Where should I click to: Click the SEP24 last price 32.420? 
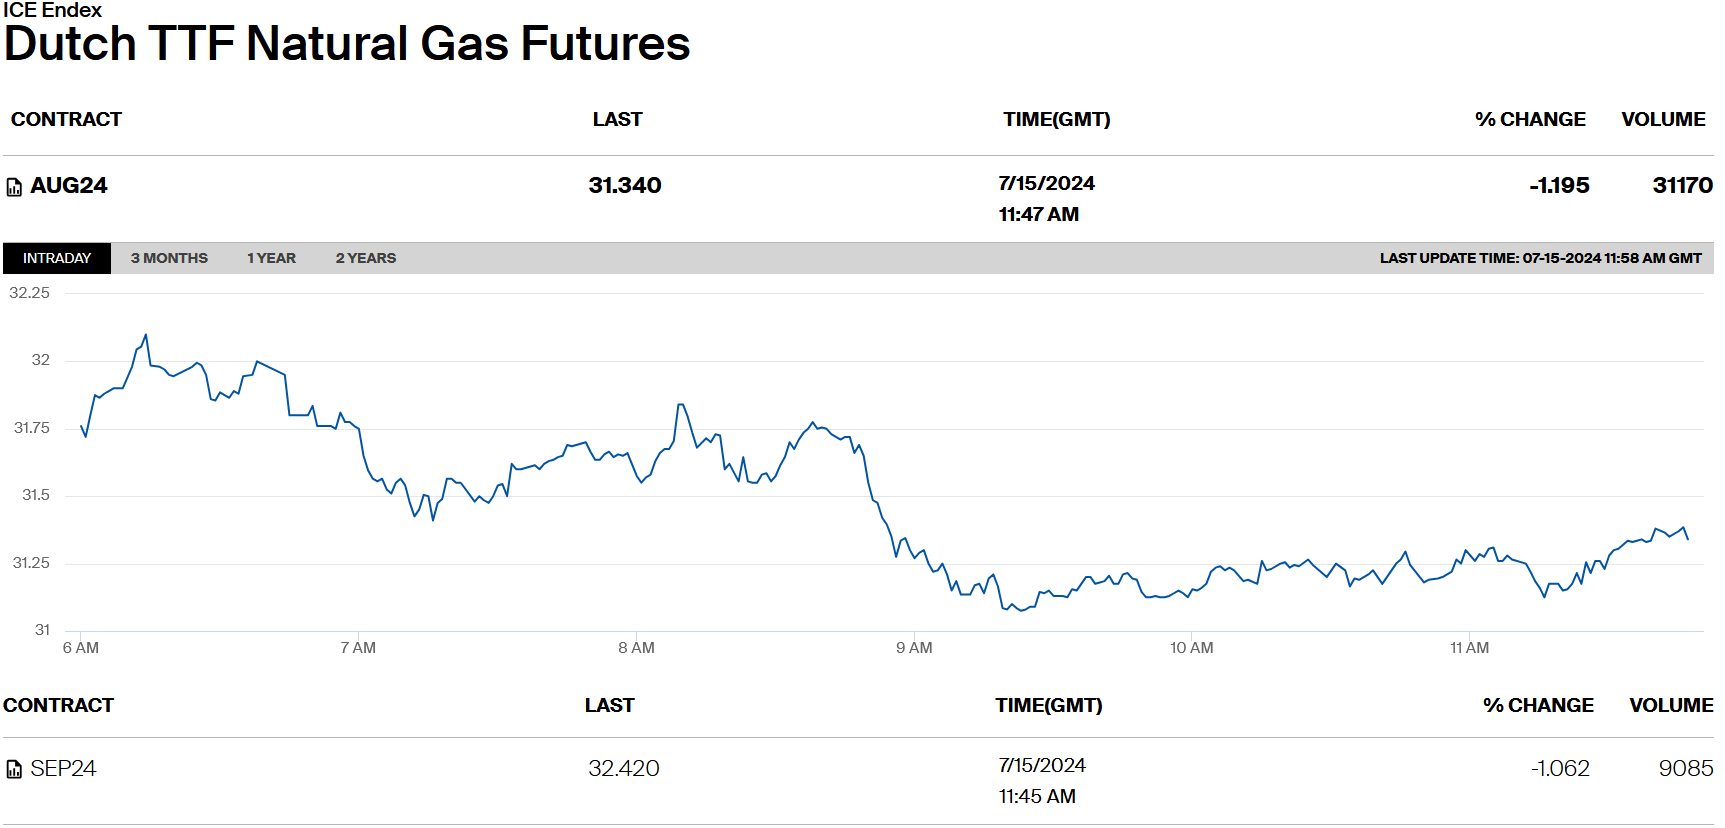[x=624, y=768]
